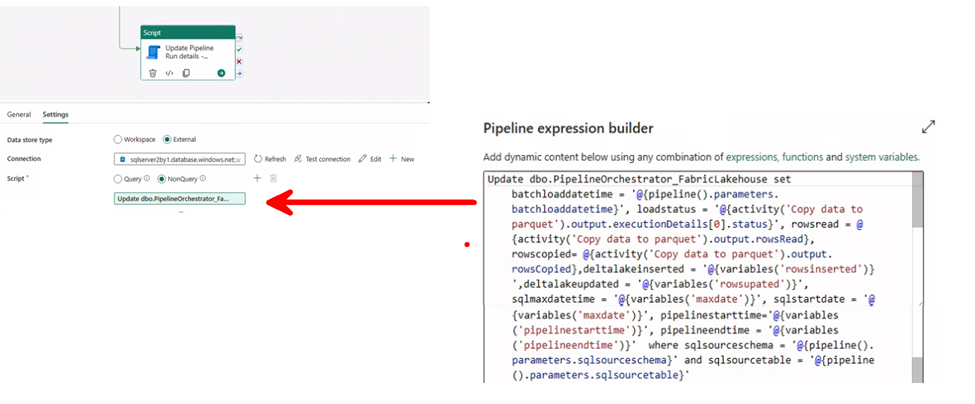
Task: Select the Workspace data store type
Action: click(x=119, y=139)
